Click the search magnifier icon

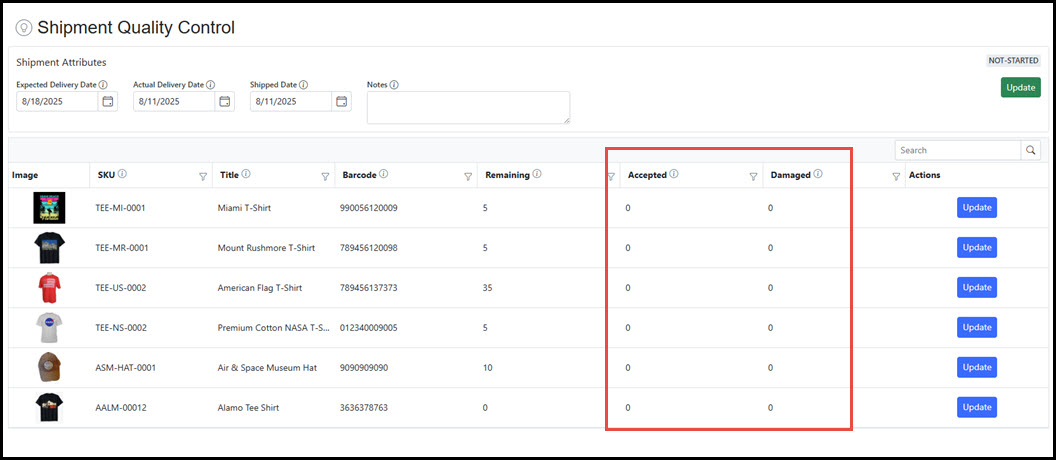(x=1030, y=150)
